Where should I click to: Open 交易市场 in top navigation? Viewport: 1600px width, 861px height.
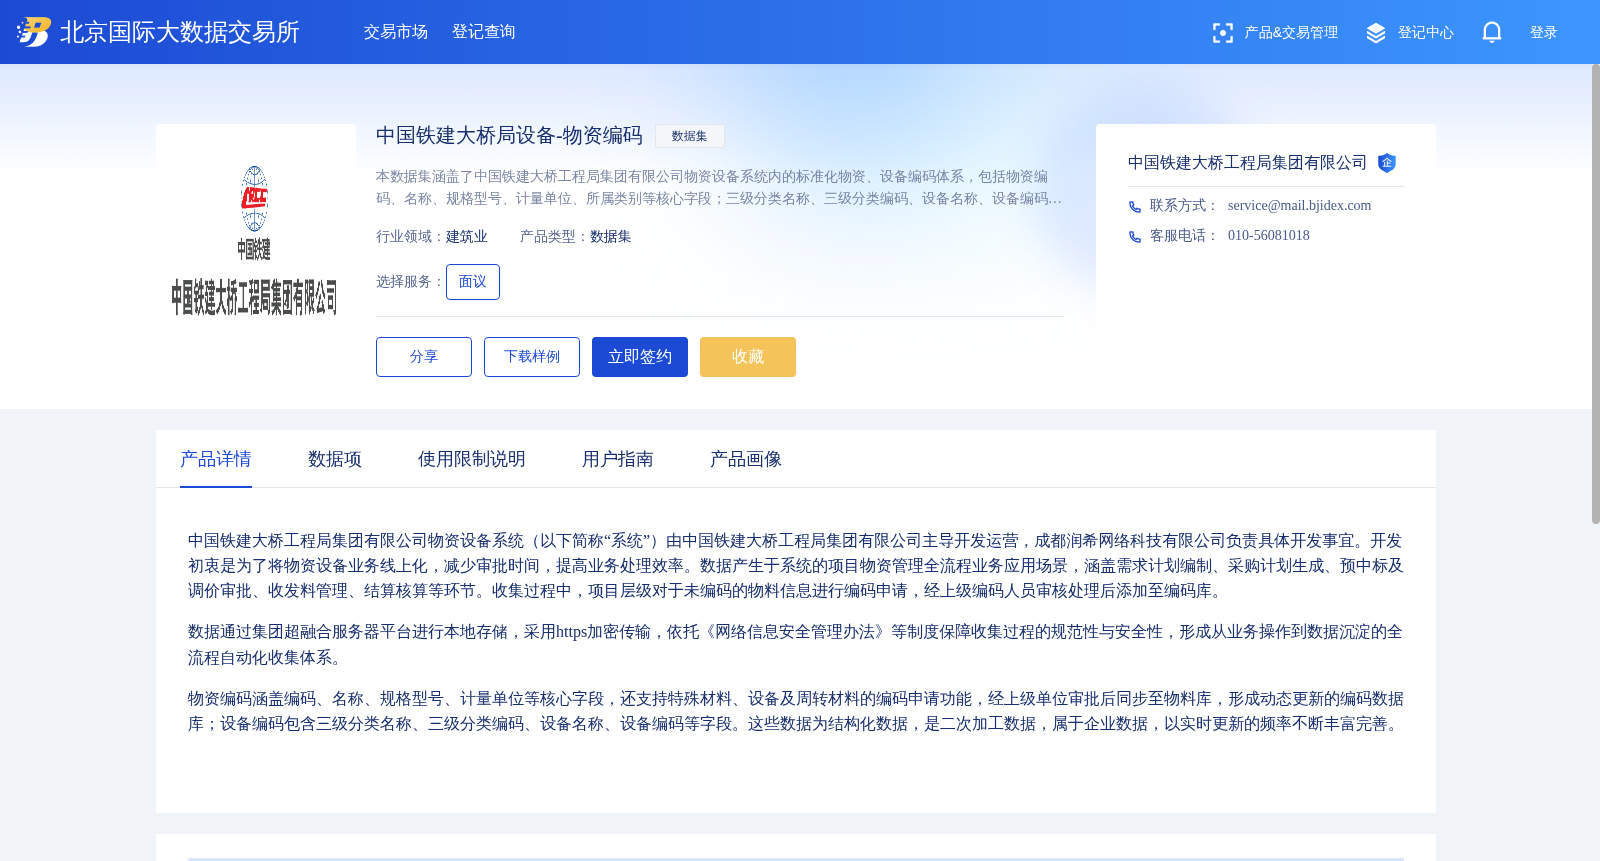click(x=396, y=32)
